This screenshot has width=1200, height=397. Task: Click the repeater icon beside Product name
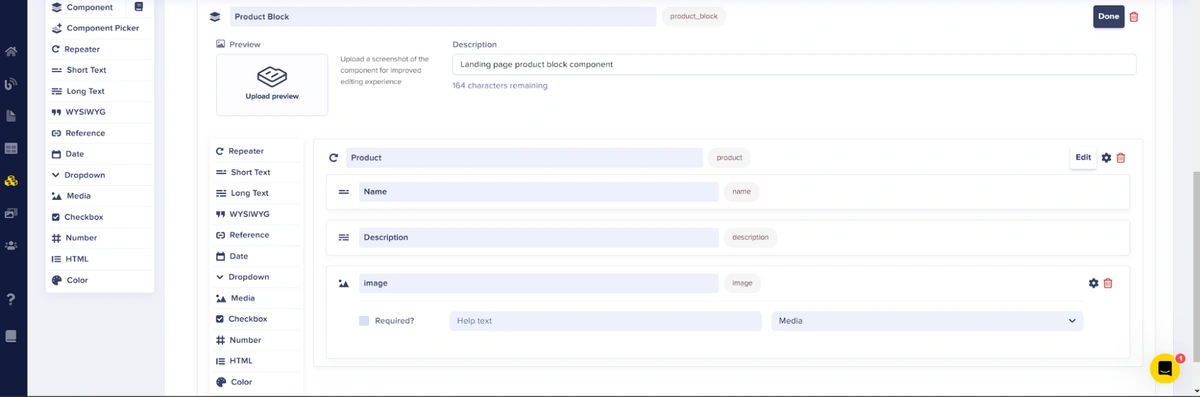point(334,158)
